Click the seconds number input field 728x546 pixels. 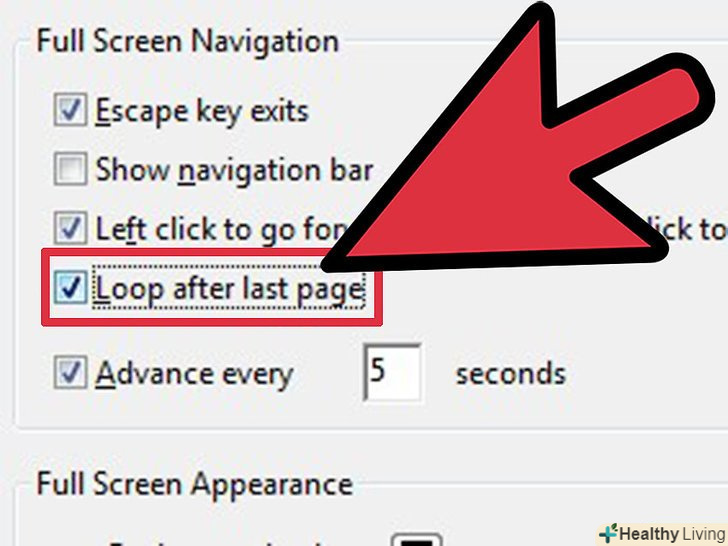[392, 372]
